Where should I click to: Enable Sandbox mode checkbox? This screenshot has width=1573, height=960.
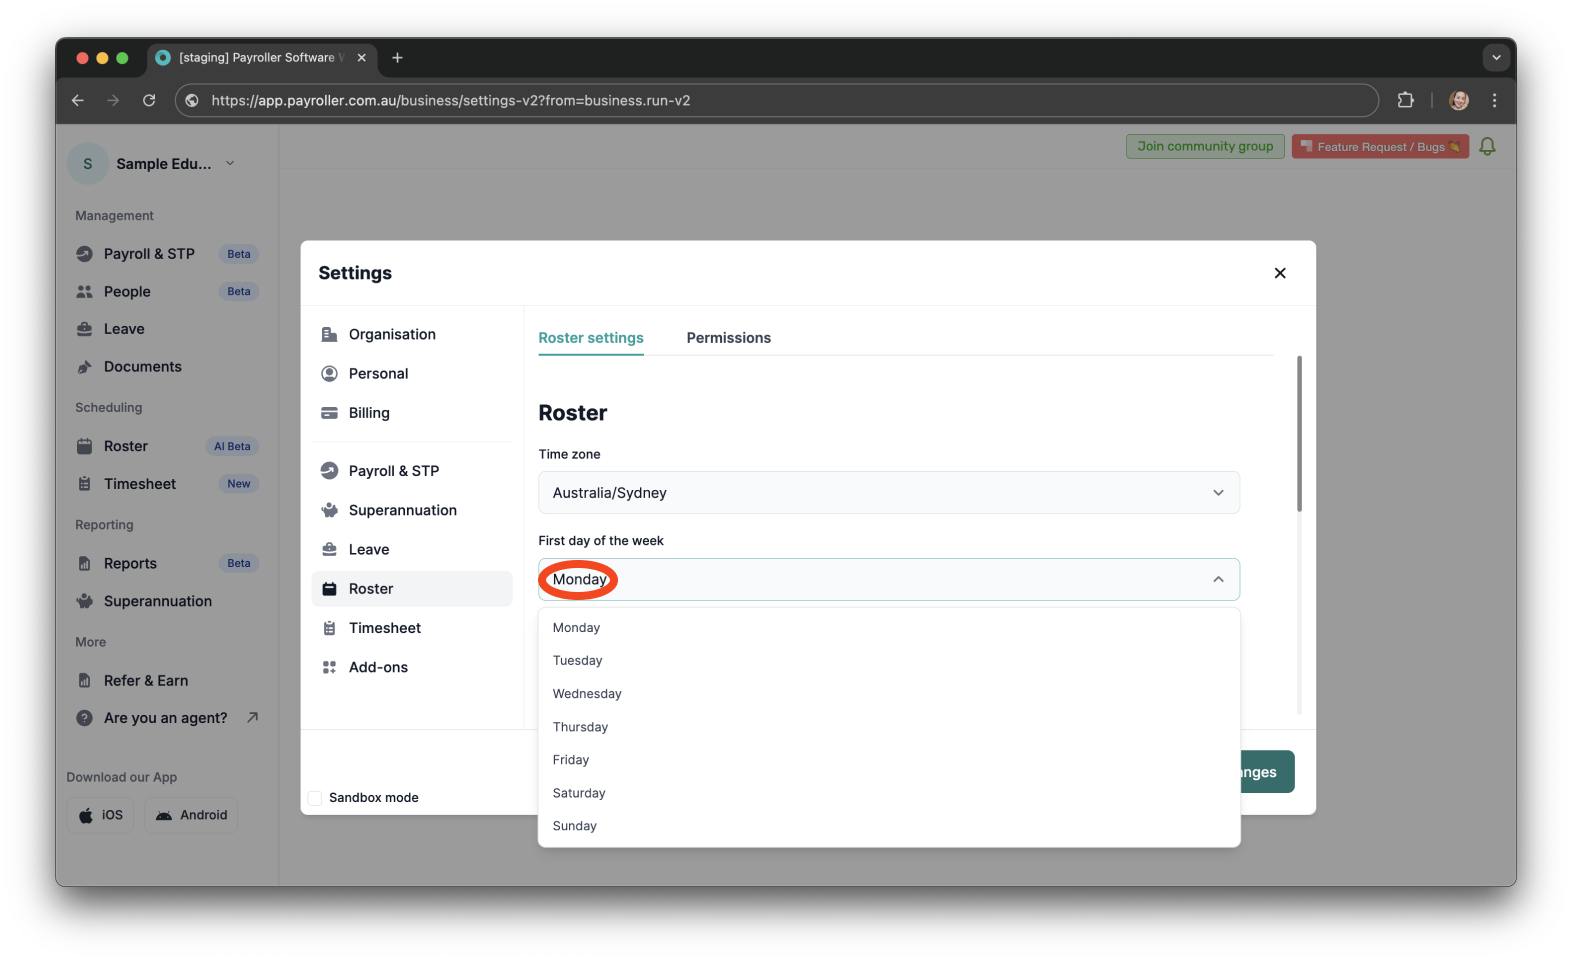pyautogui.click(x=315, y=798)
